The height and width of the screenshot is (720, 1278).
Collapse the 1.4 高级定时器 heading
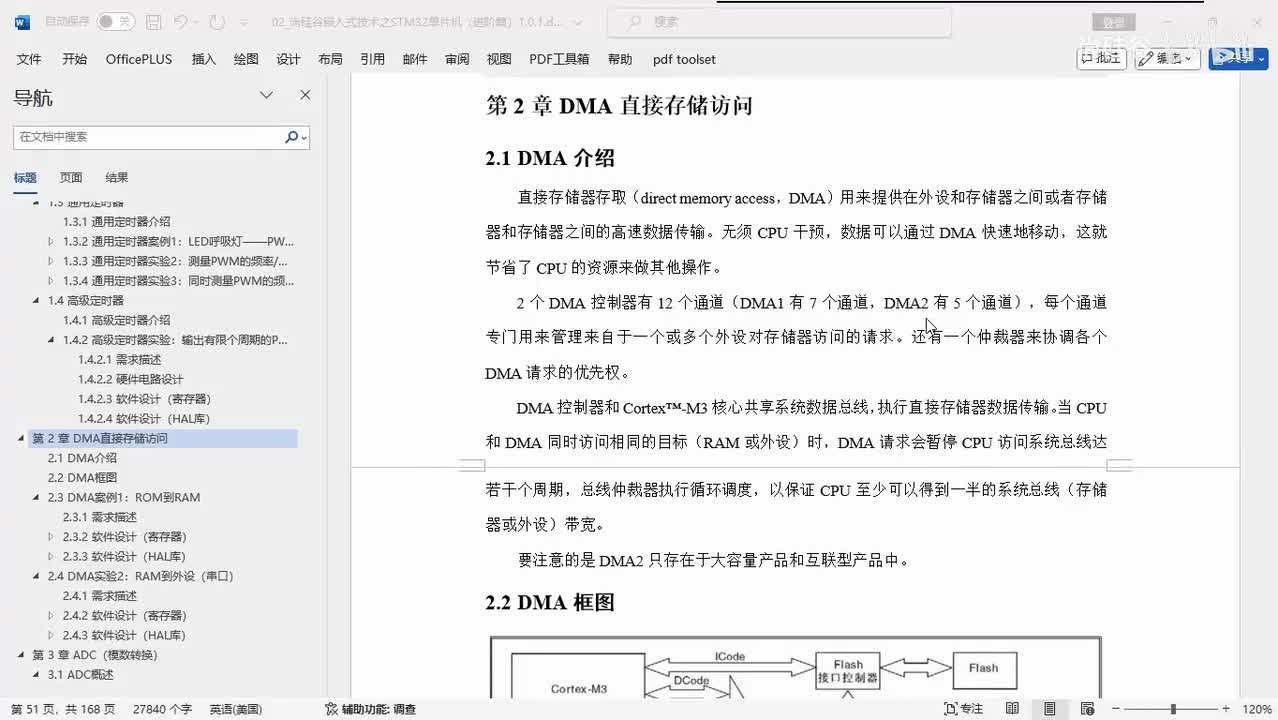click(x=37, y=301)
